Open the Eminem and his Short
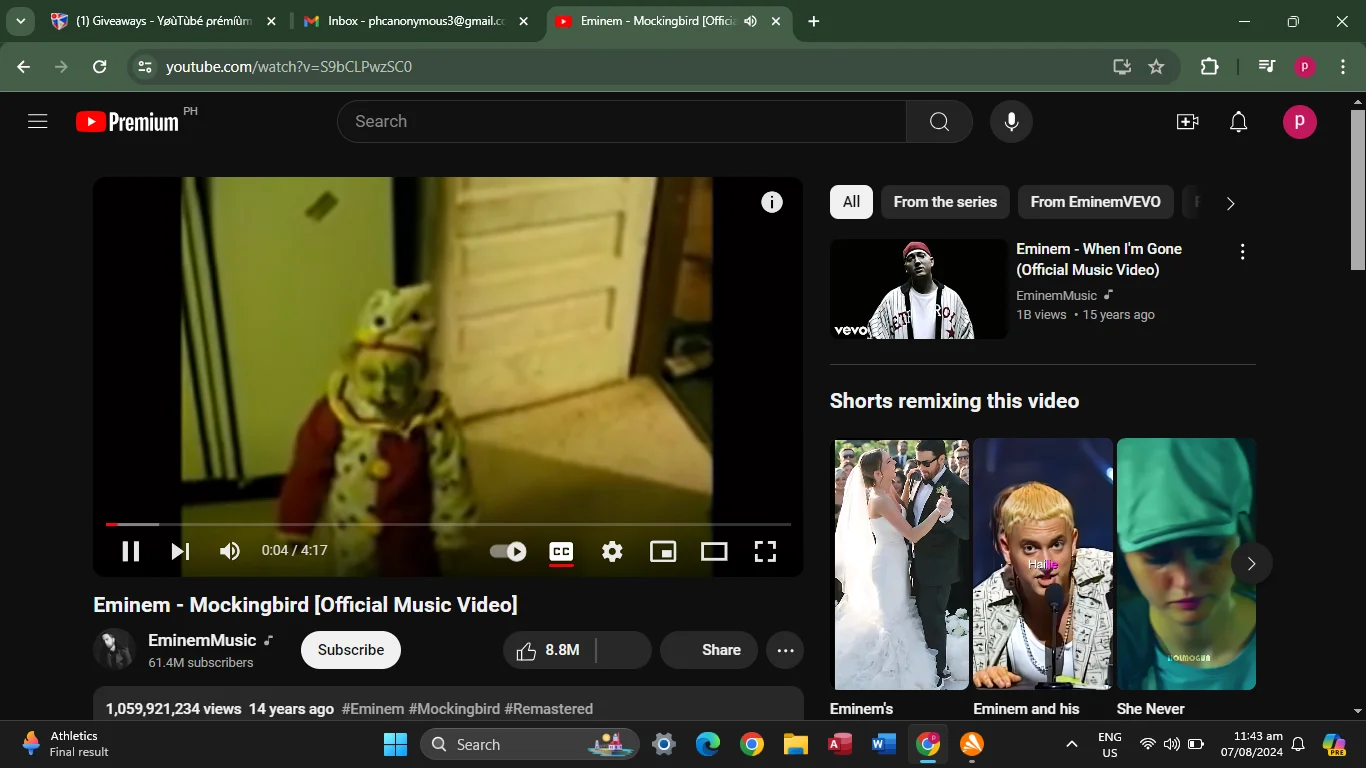 1043,564
